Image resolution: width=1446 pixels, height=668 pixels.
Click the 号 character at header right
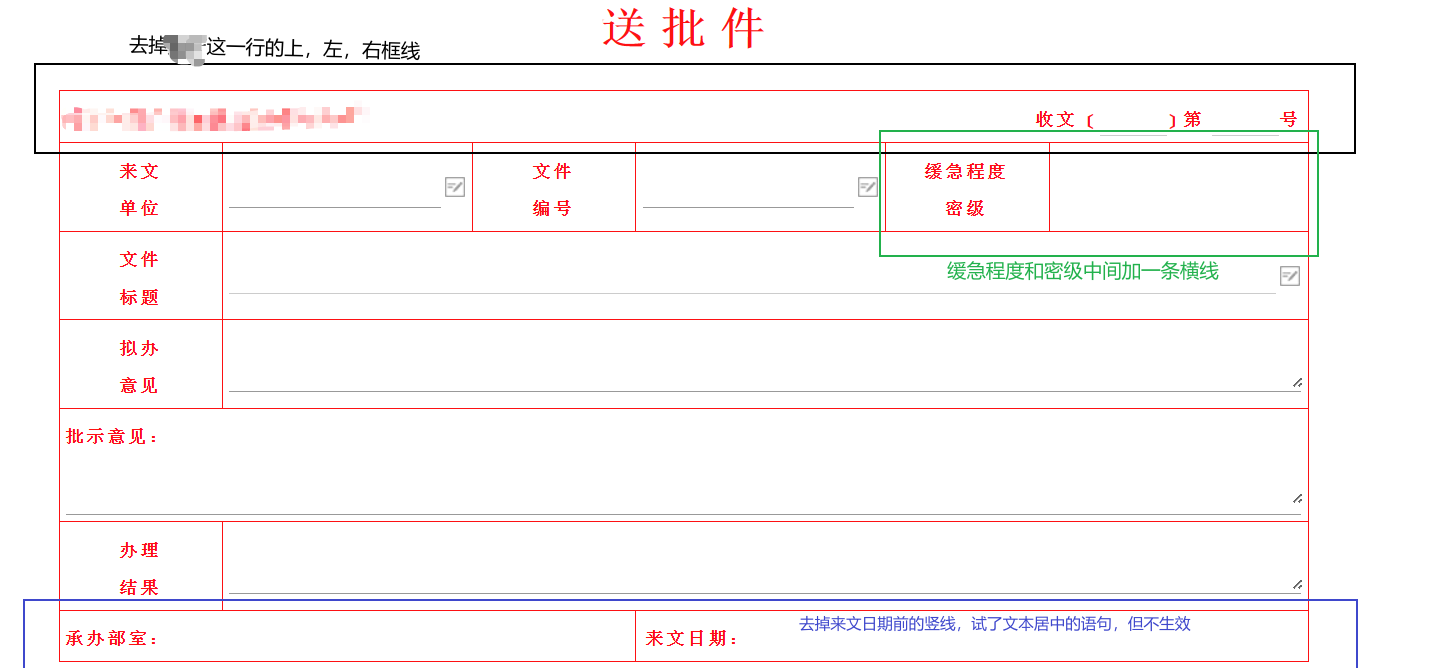(x=1289, y=119)
